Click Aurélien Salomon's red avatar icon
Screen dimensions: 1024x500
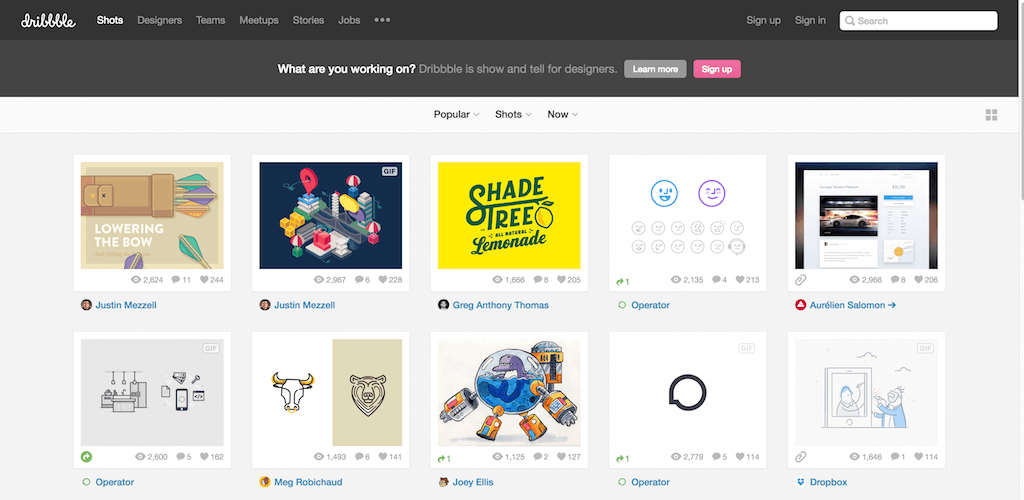point(801,305)
